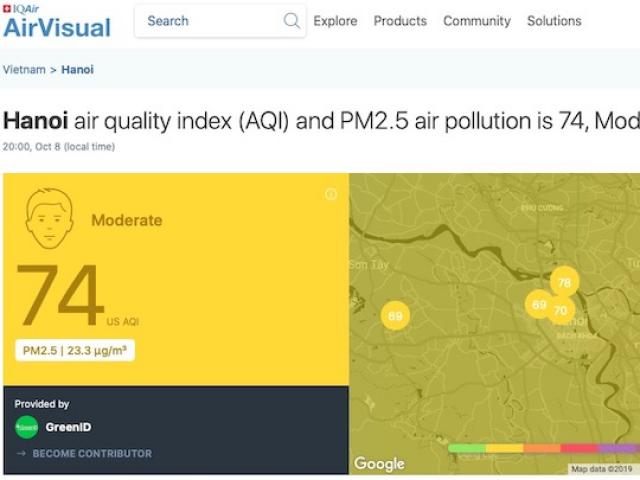Screen dimensions: 640x480
Task: Click the IQAir AirVisual logo
Action: tap(57, 22)
